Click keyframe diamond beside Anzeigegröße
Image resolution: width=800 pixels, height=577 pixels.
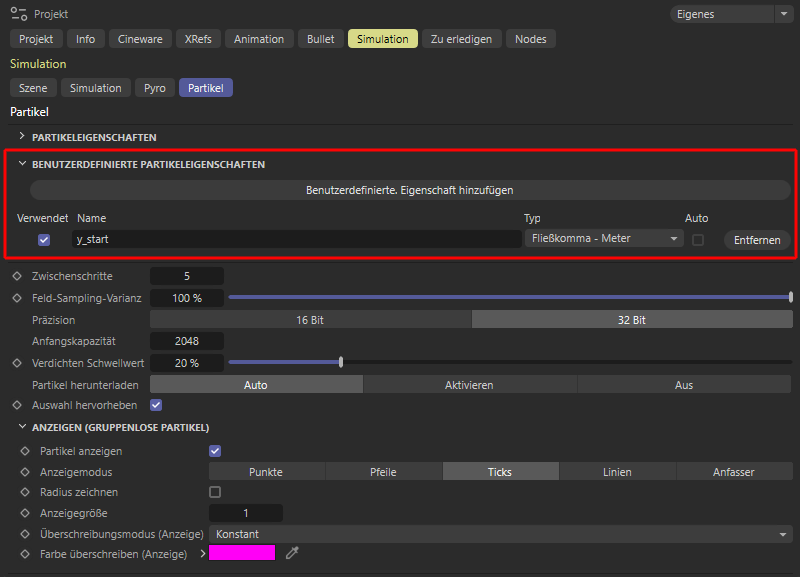[x=26, y=513]
